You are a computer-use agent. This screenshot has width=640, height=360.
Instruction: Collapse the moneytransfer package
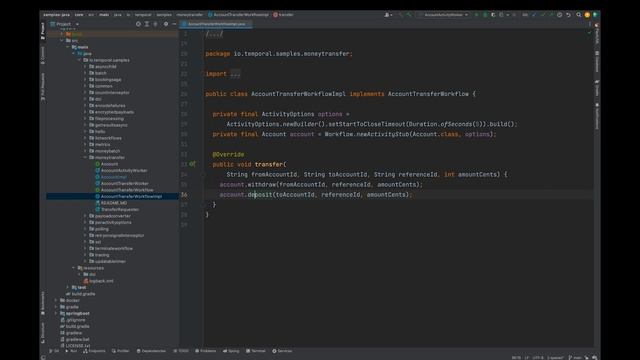click(x=85, y=158)
